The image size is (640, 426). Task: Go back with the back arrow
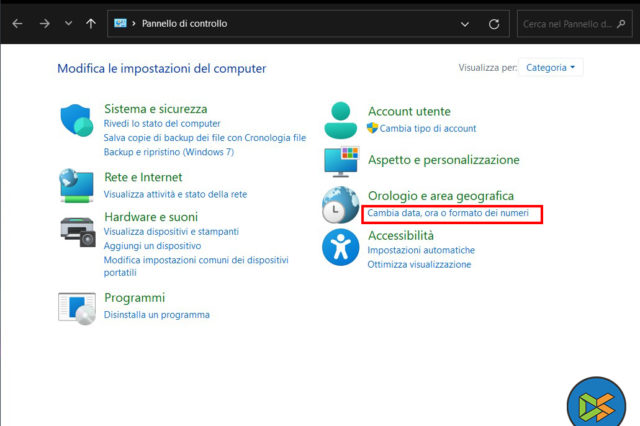pos(17,24)
